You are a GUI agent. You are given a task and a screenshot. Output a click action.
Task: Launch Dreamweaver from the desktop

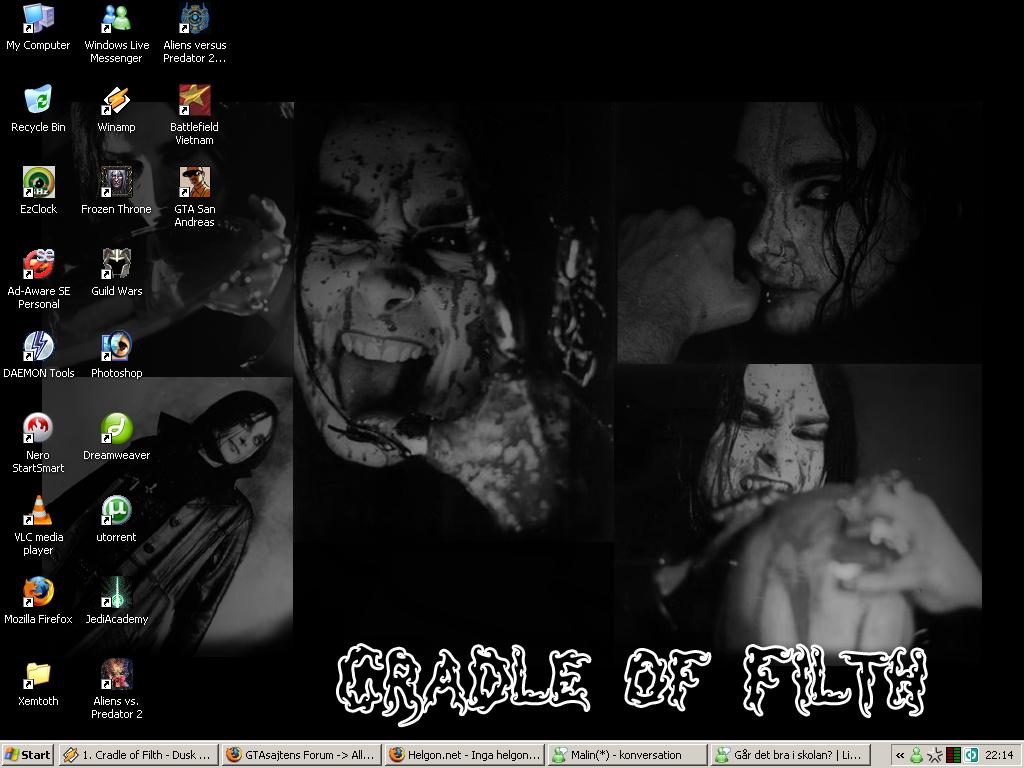pyautogui.click(x=116, y=429)
